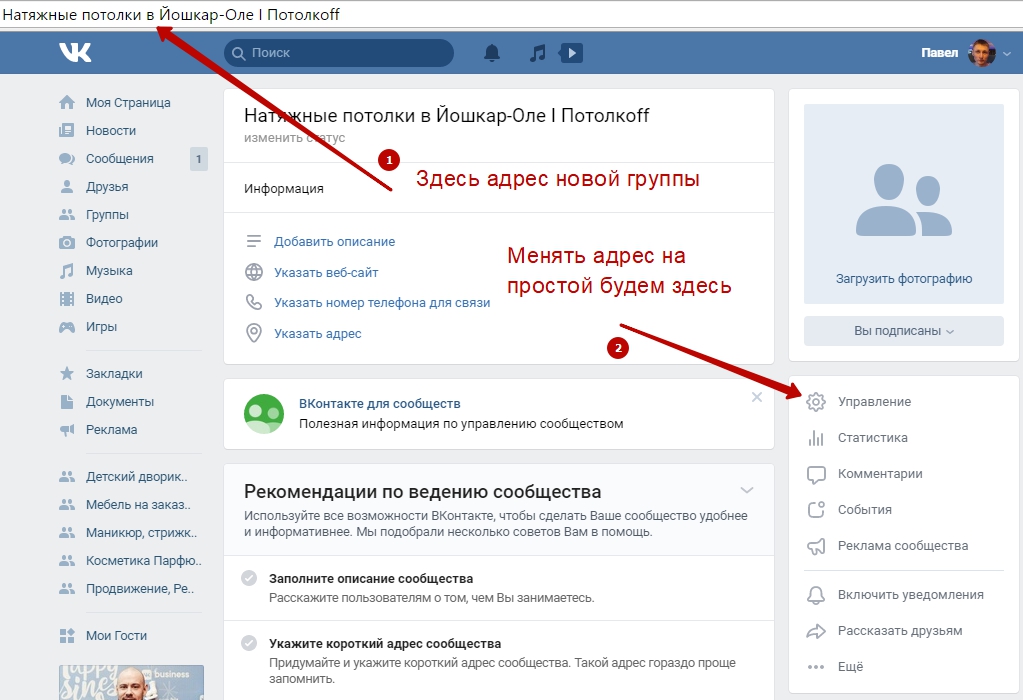Click the Комментарии speech bubble icon
Image resolution: width=1023 pixels, height=700 pixels.
click(816, 474)
